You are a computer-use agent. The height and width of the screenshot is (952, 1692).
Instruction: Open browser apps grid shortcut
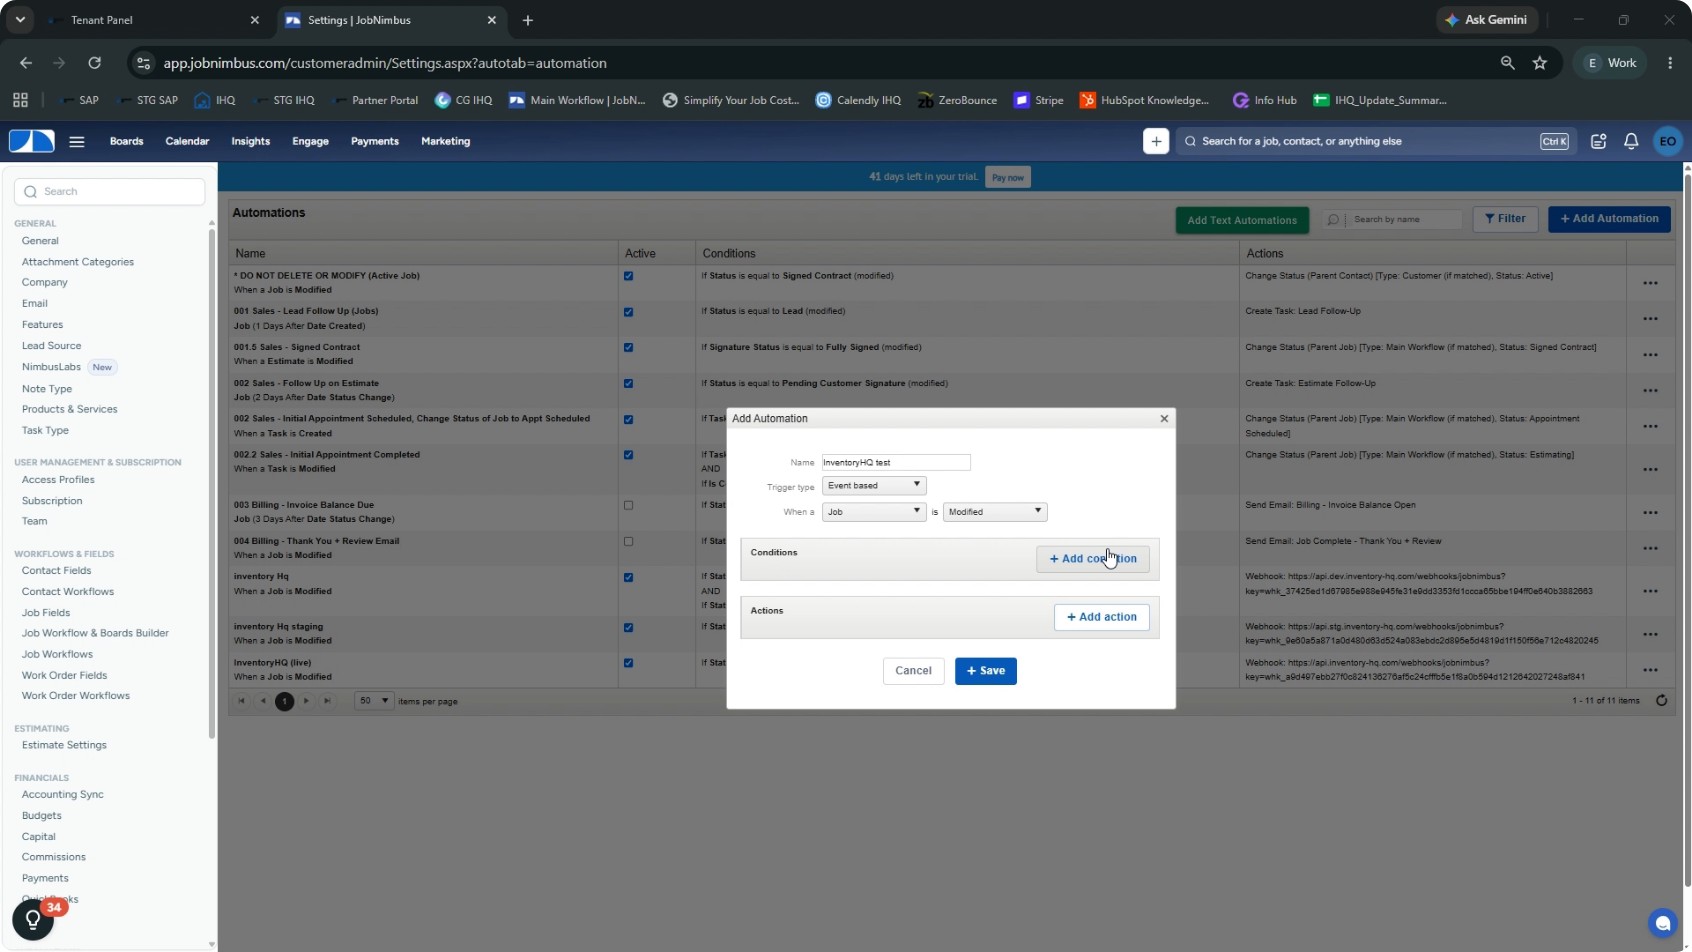pos(20,100)
